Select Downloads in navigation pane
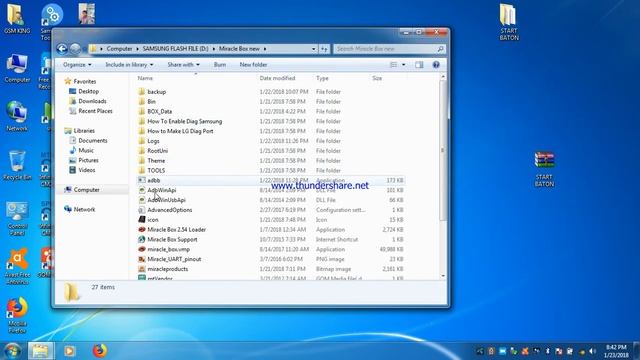This screenshot has height=360, width=640. (x=92, y=101)
